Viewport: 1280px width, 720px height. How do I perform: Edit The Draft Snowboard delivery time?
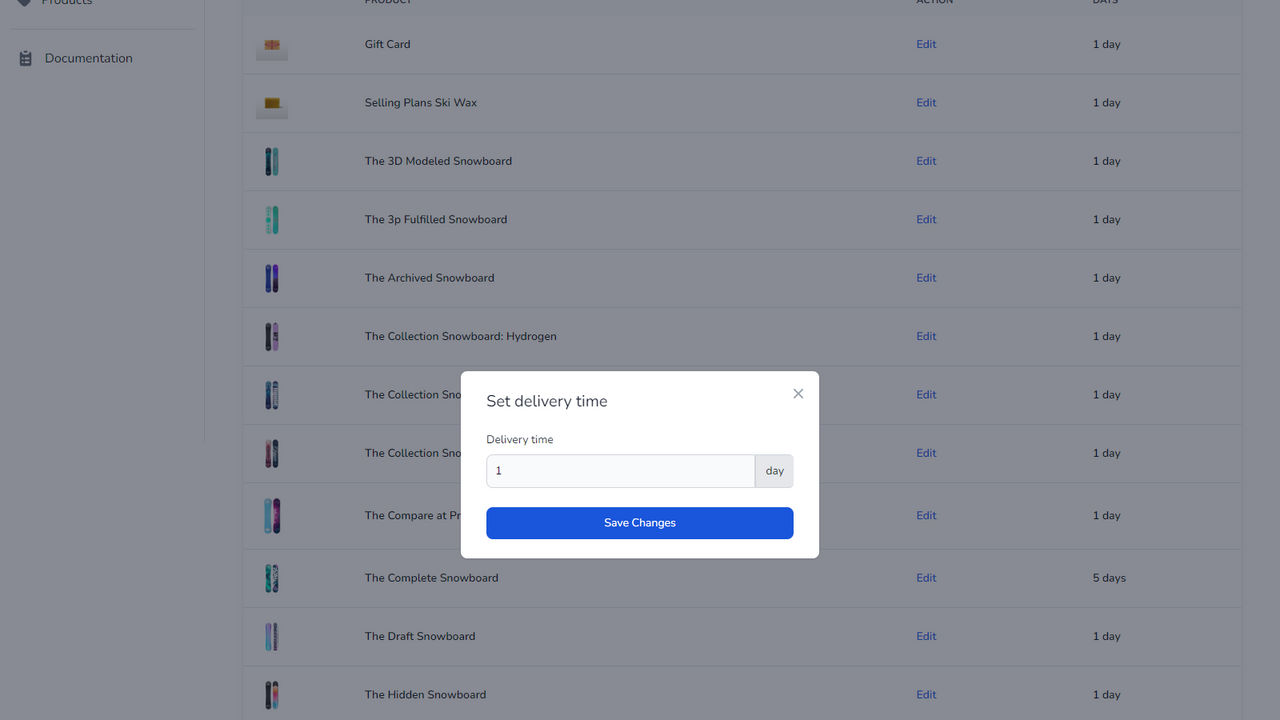pyautogui.click(x=926, y=636)
